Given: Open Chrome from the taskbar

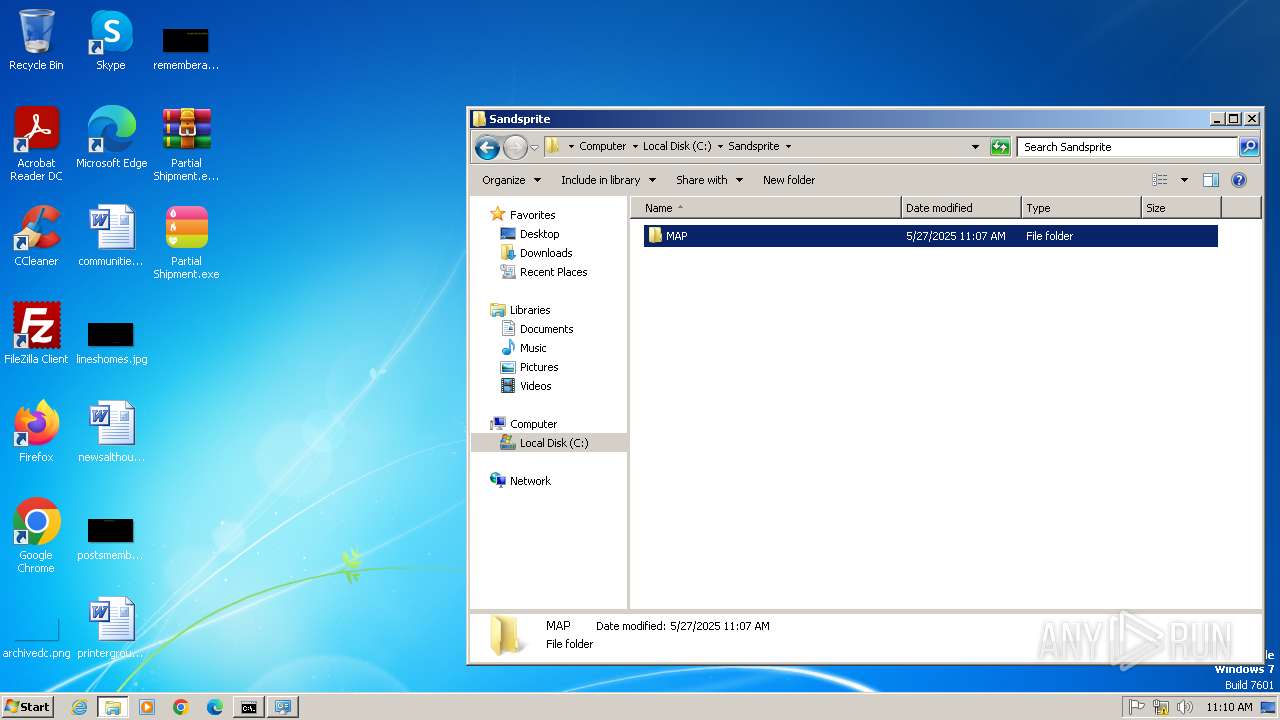Looking at the screenshot, I should [181, 707].
